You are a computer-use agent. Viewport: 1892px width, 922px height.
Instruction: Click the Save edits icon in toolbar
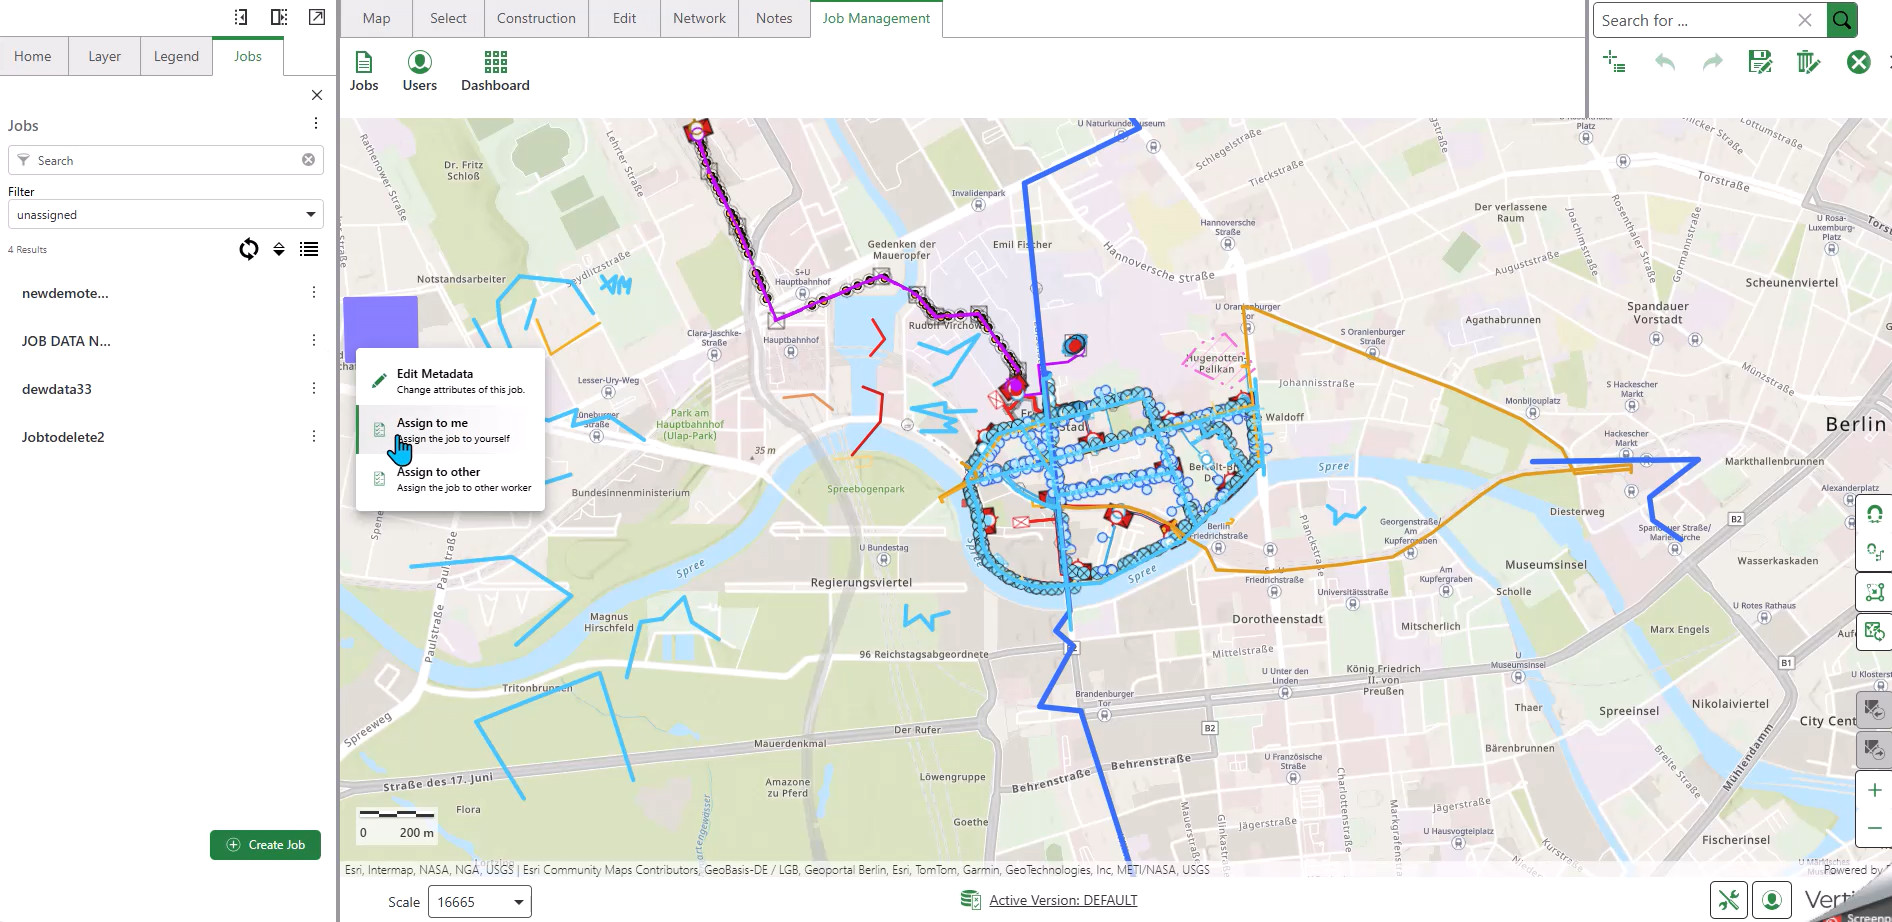click(1760, 62)
